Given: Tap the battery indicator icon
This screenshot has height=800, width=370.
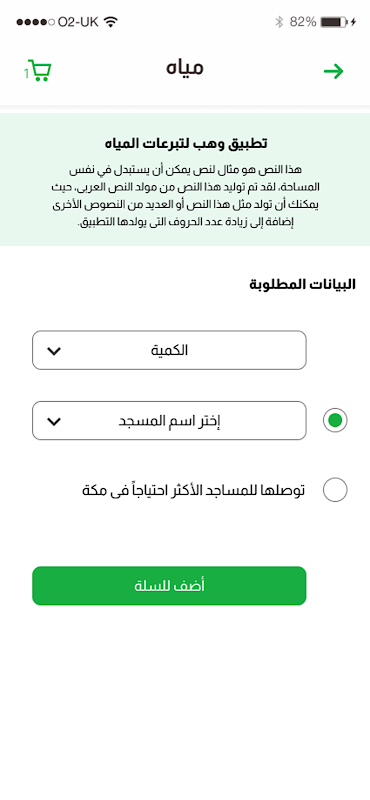Looking at the screenshot, I should (x=334, y=22).
